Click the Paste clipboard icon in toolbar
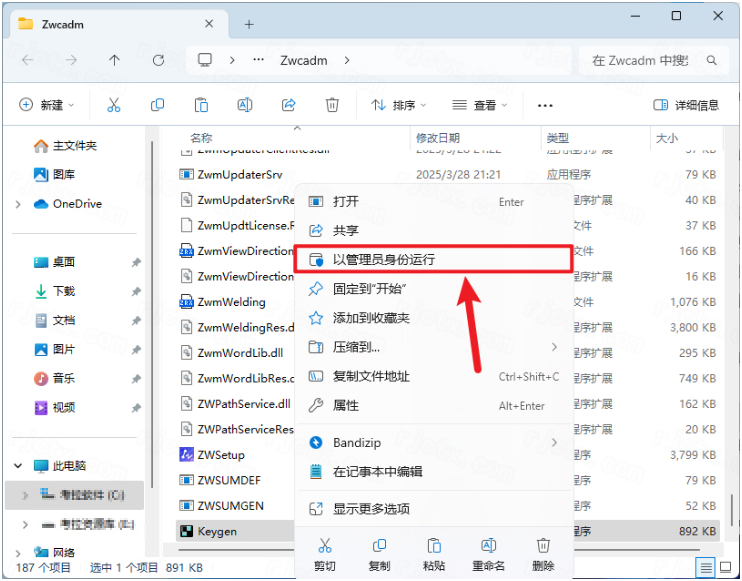742x581 pixels. pos(201,105)
